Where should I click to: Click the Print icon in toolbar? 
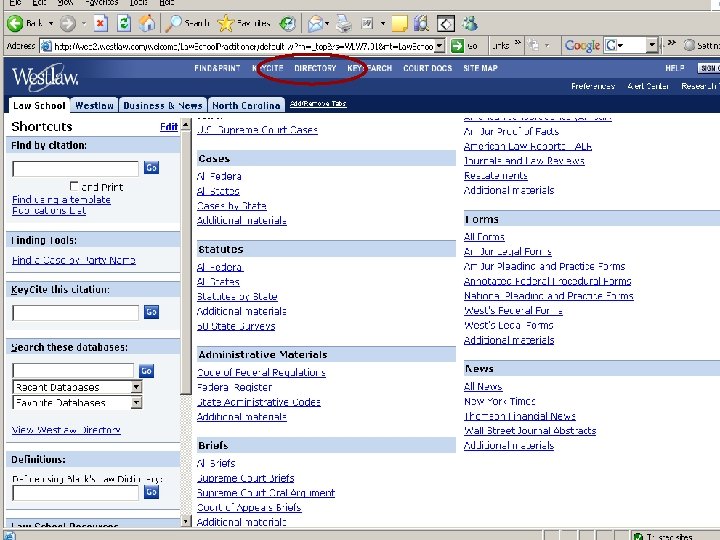tap(343, 23)
